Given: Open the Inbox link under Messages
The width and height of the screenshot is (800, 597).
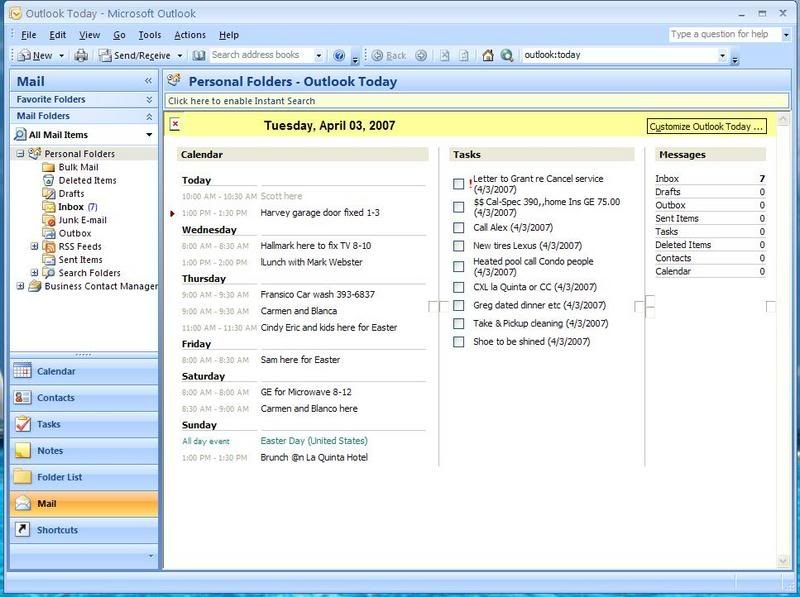Looking at the screenshot, I should [x=667, y=179].
